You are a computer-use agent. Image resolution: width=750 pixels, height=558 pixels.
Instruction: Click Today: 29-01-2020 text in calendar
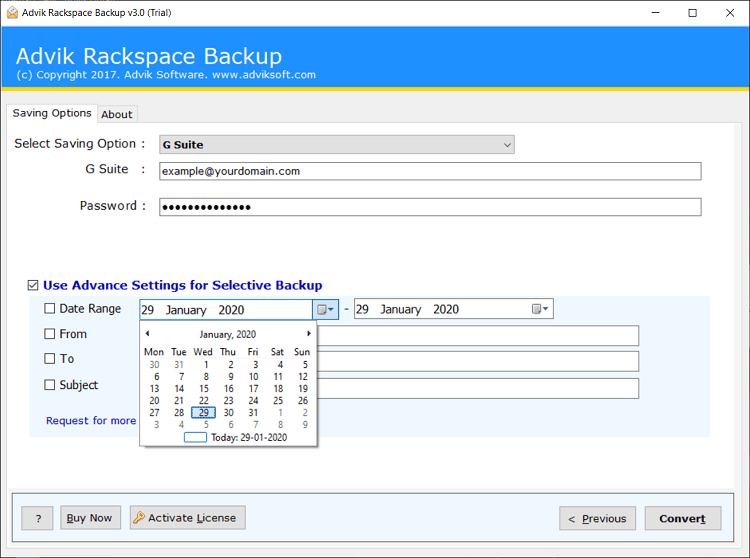tap(249, 438)
